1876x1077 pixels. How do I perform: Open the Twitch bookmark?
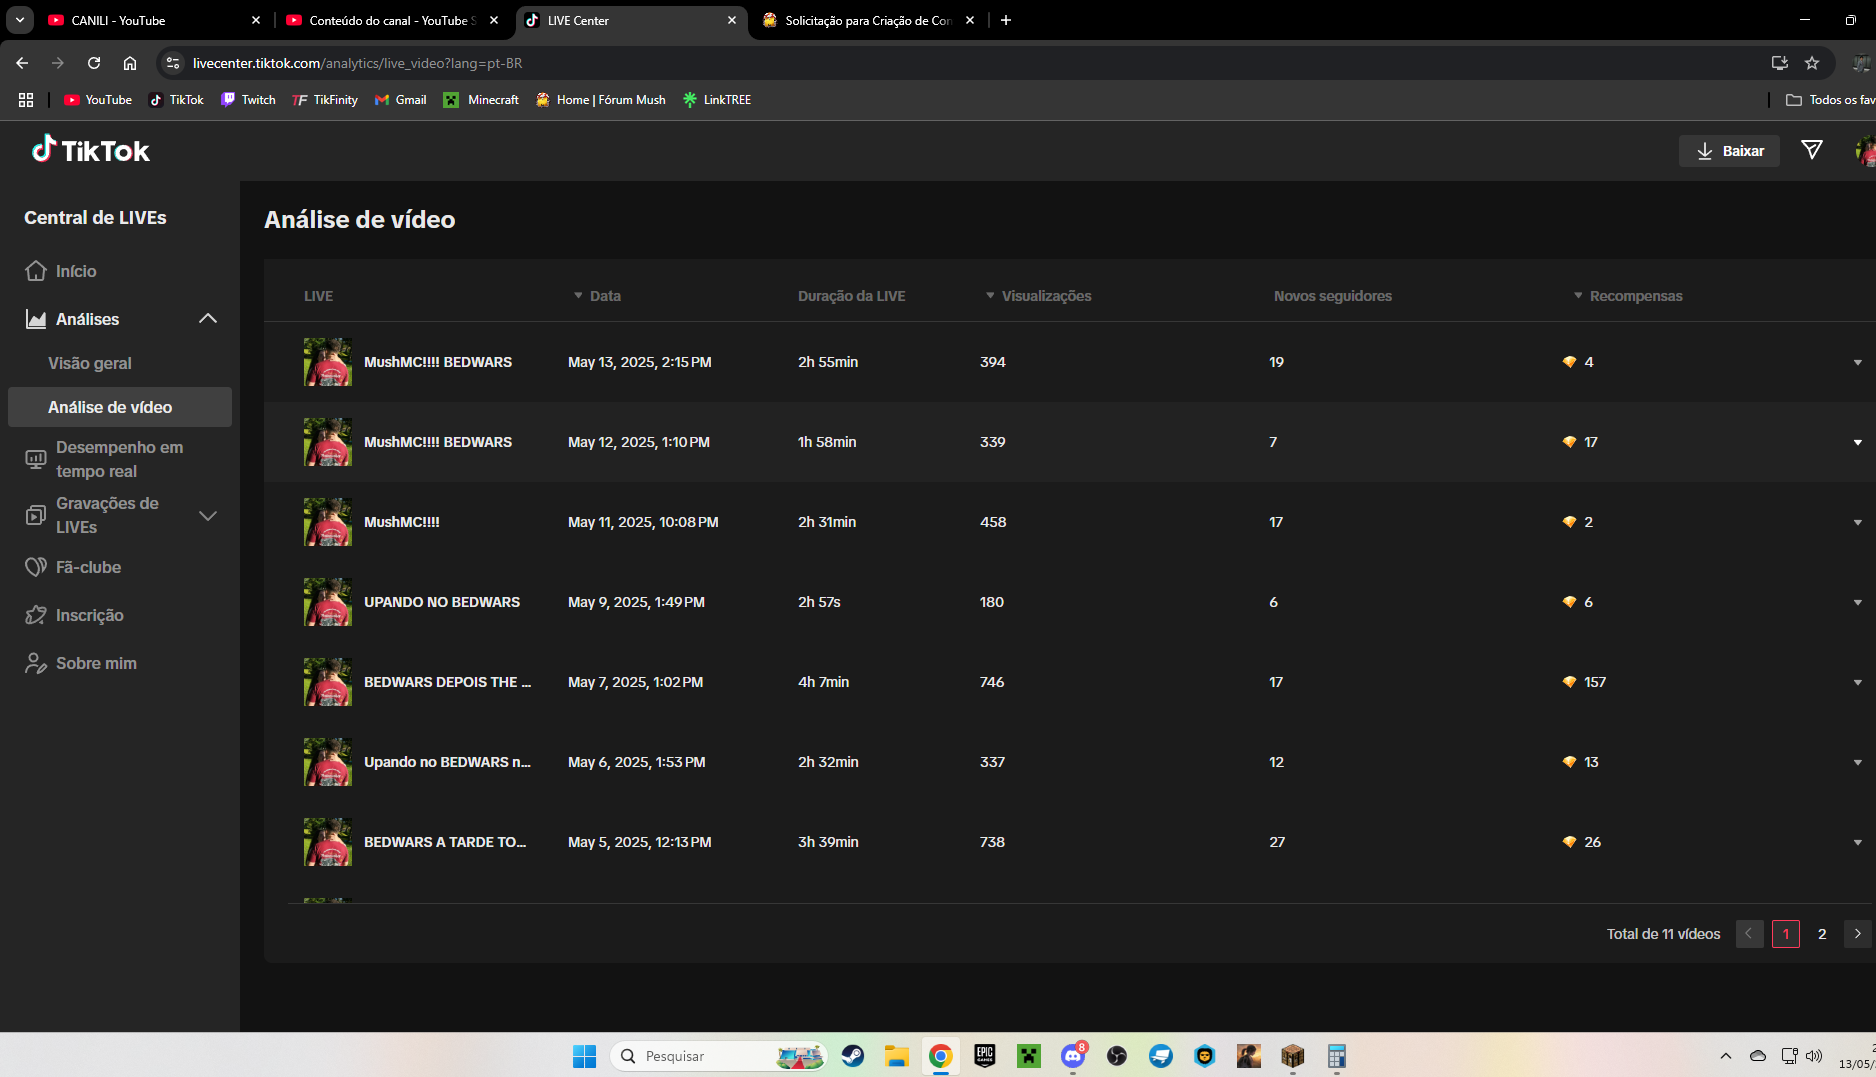click(x=248, y=100)
